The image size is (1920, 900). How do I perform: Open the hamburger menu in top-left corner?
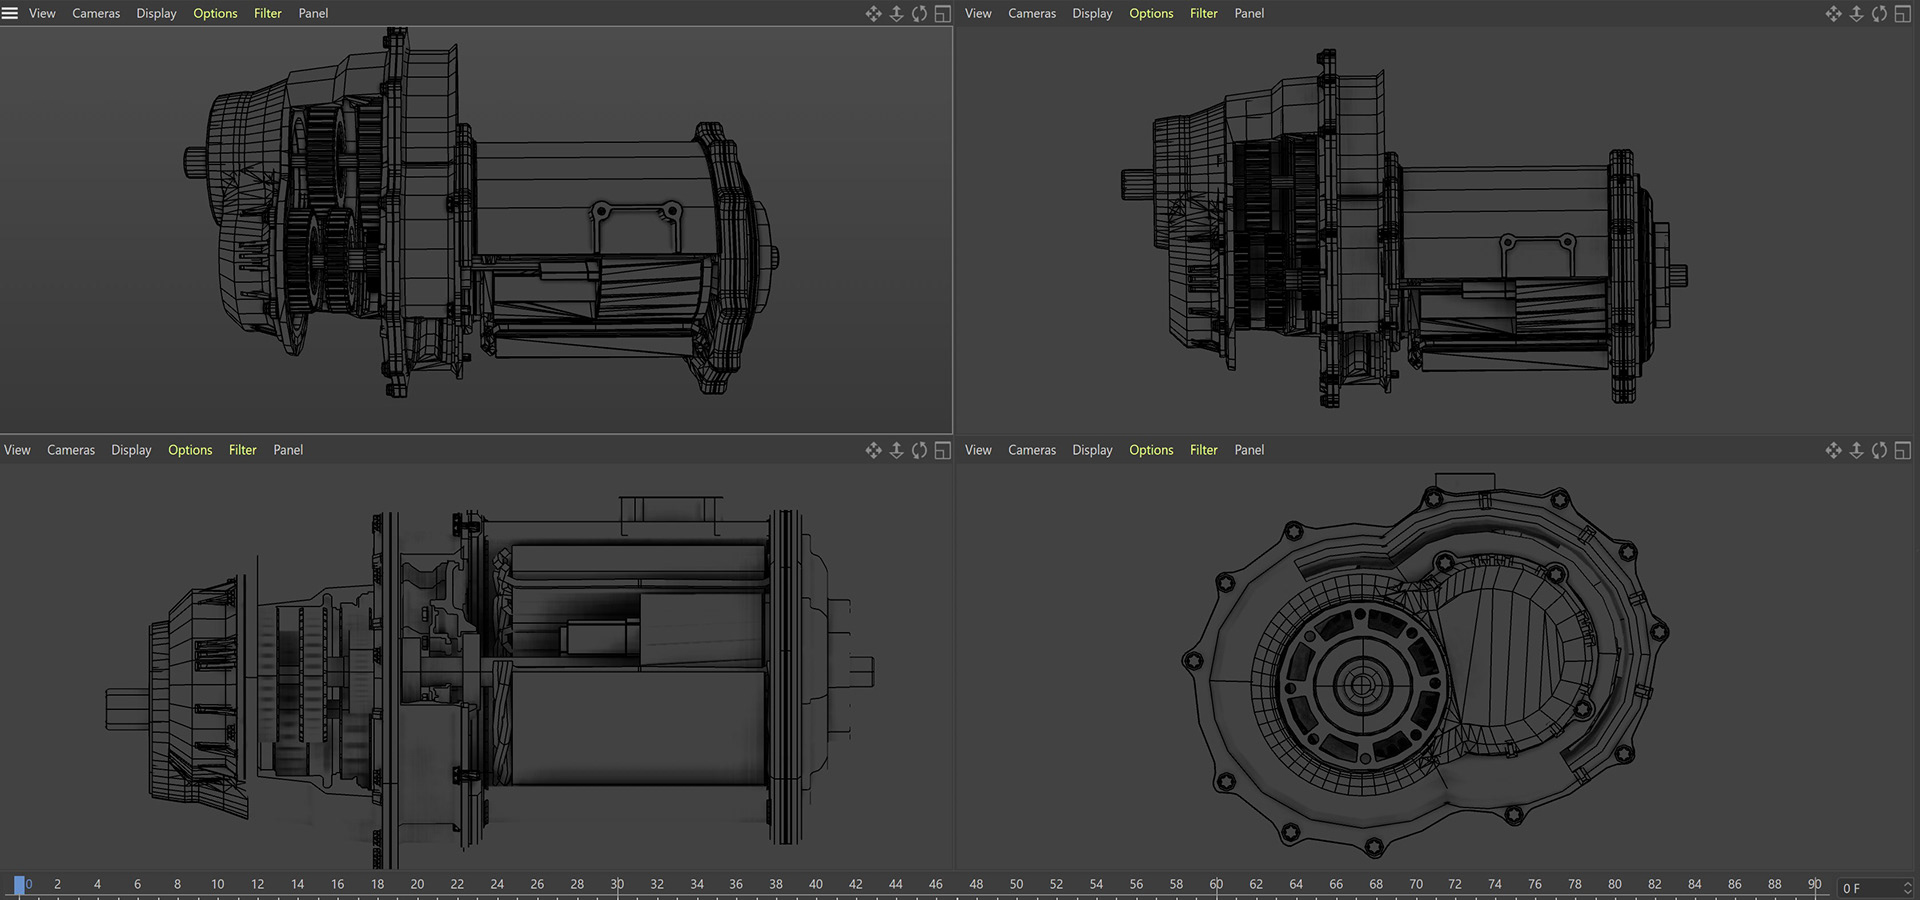[x=10, y=14]
